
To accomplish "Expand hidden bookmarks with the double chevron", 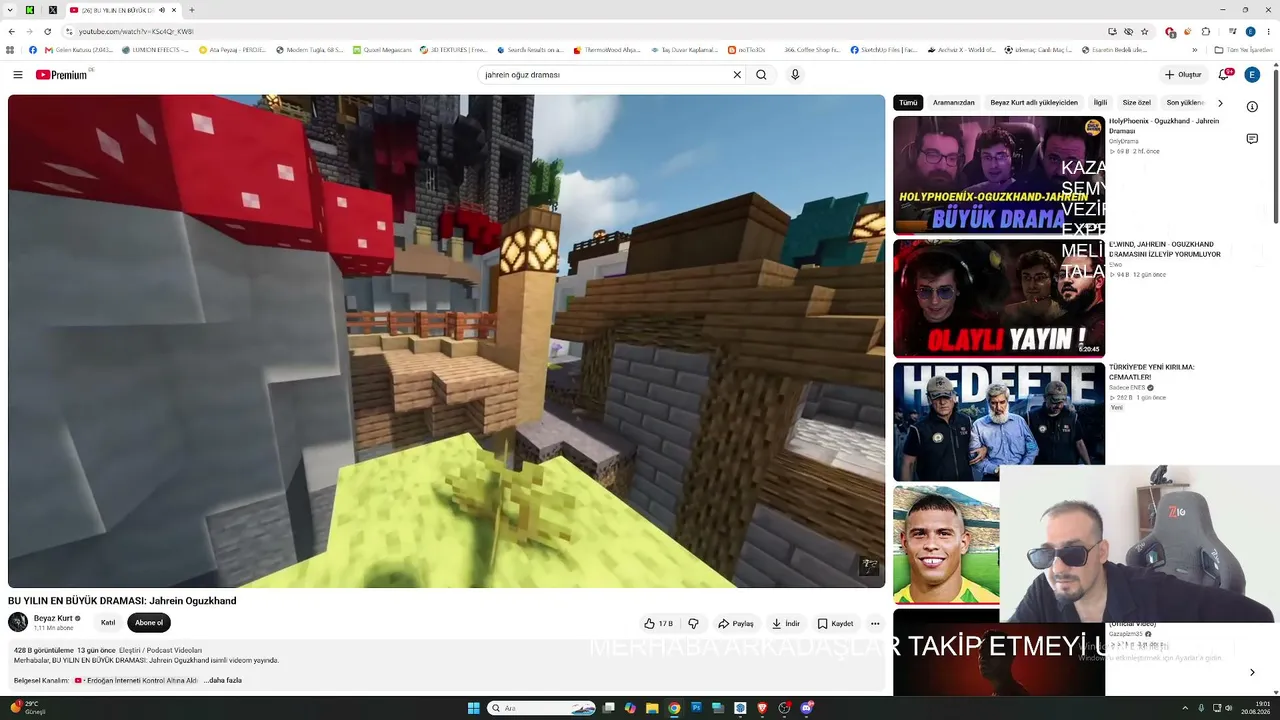I will (1195, 50).
